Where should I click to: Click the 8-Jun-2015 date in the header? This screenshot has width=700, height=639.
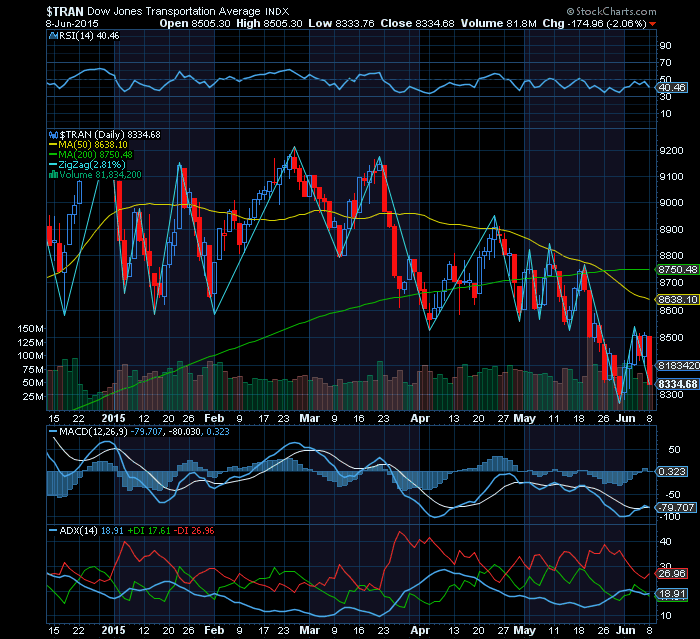[72, 24]
